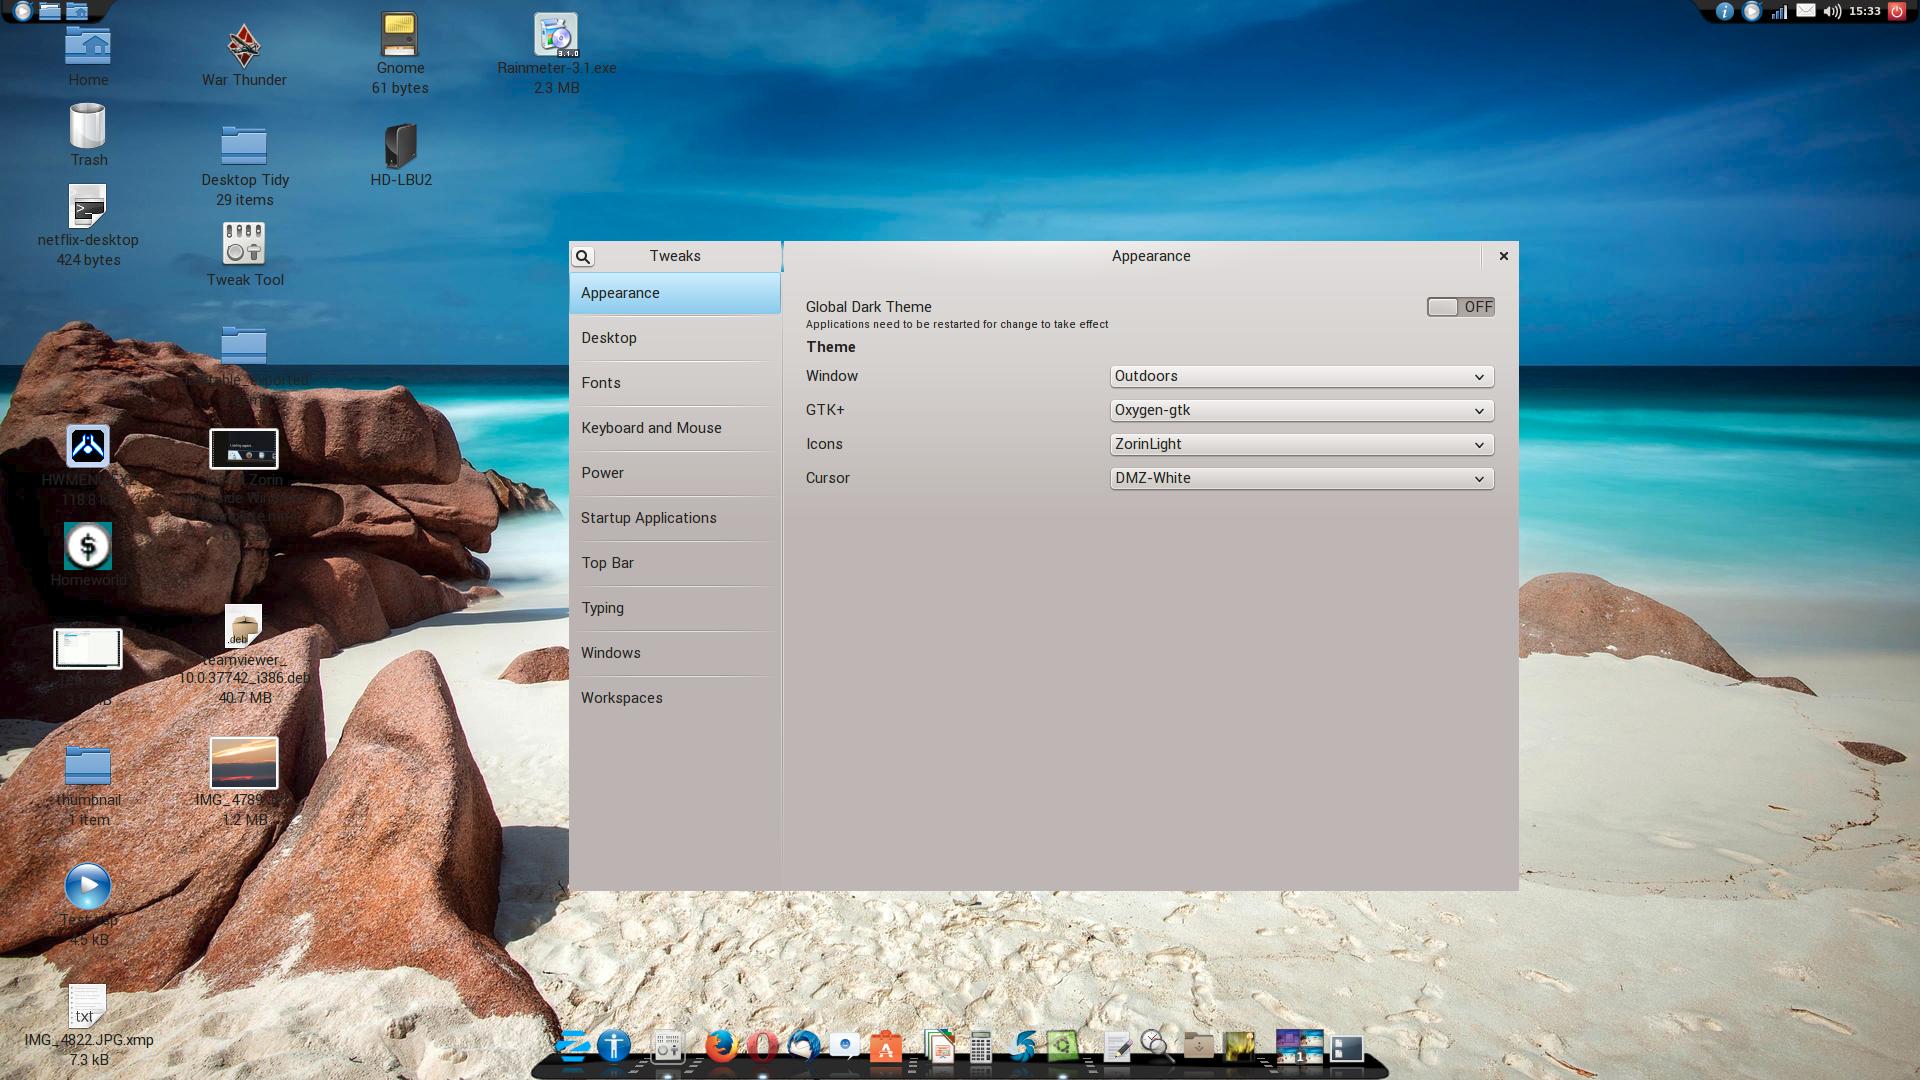The image size is (1920, 1080).
Task: Click the red power button in panel
Action: (1896, 12)
